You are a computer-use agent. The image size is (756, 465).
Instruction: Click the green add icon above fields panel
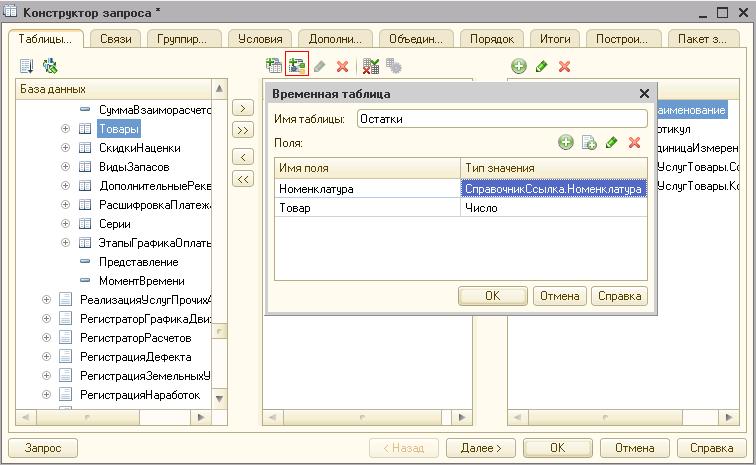(x=519, y=66)
